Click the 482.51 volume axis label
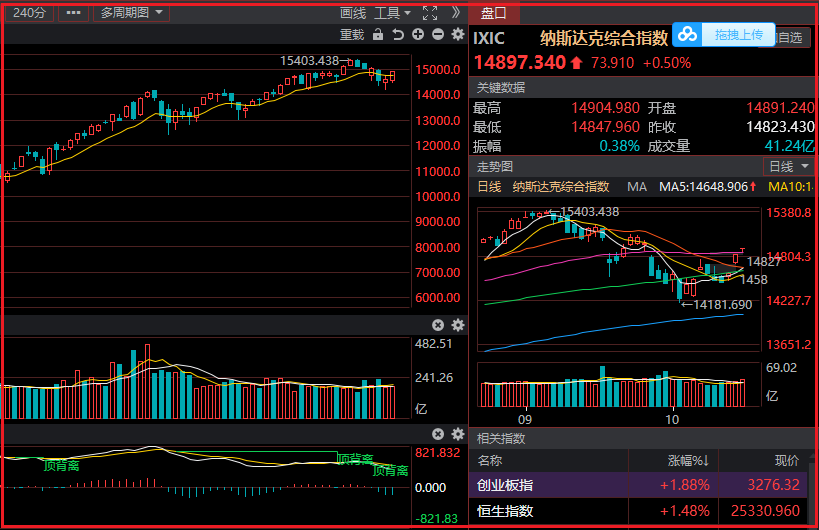Image resolution: width=819 pixels, height=530 pixels. [x=433, y=344]
